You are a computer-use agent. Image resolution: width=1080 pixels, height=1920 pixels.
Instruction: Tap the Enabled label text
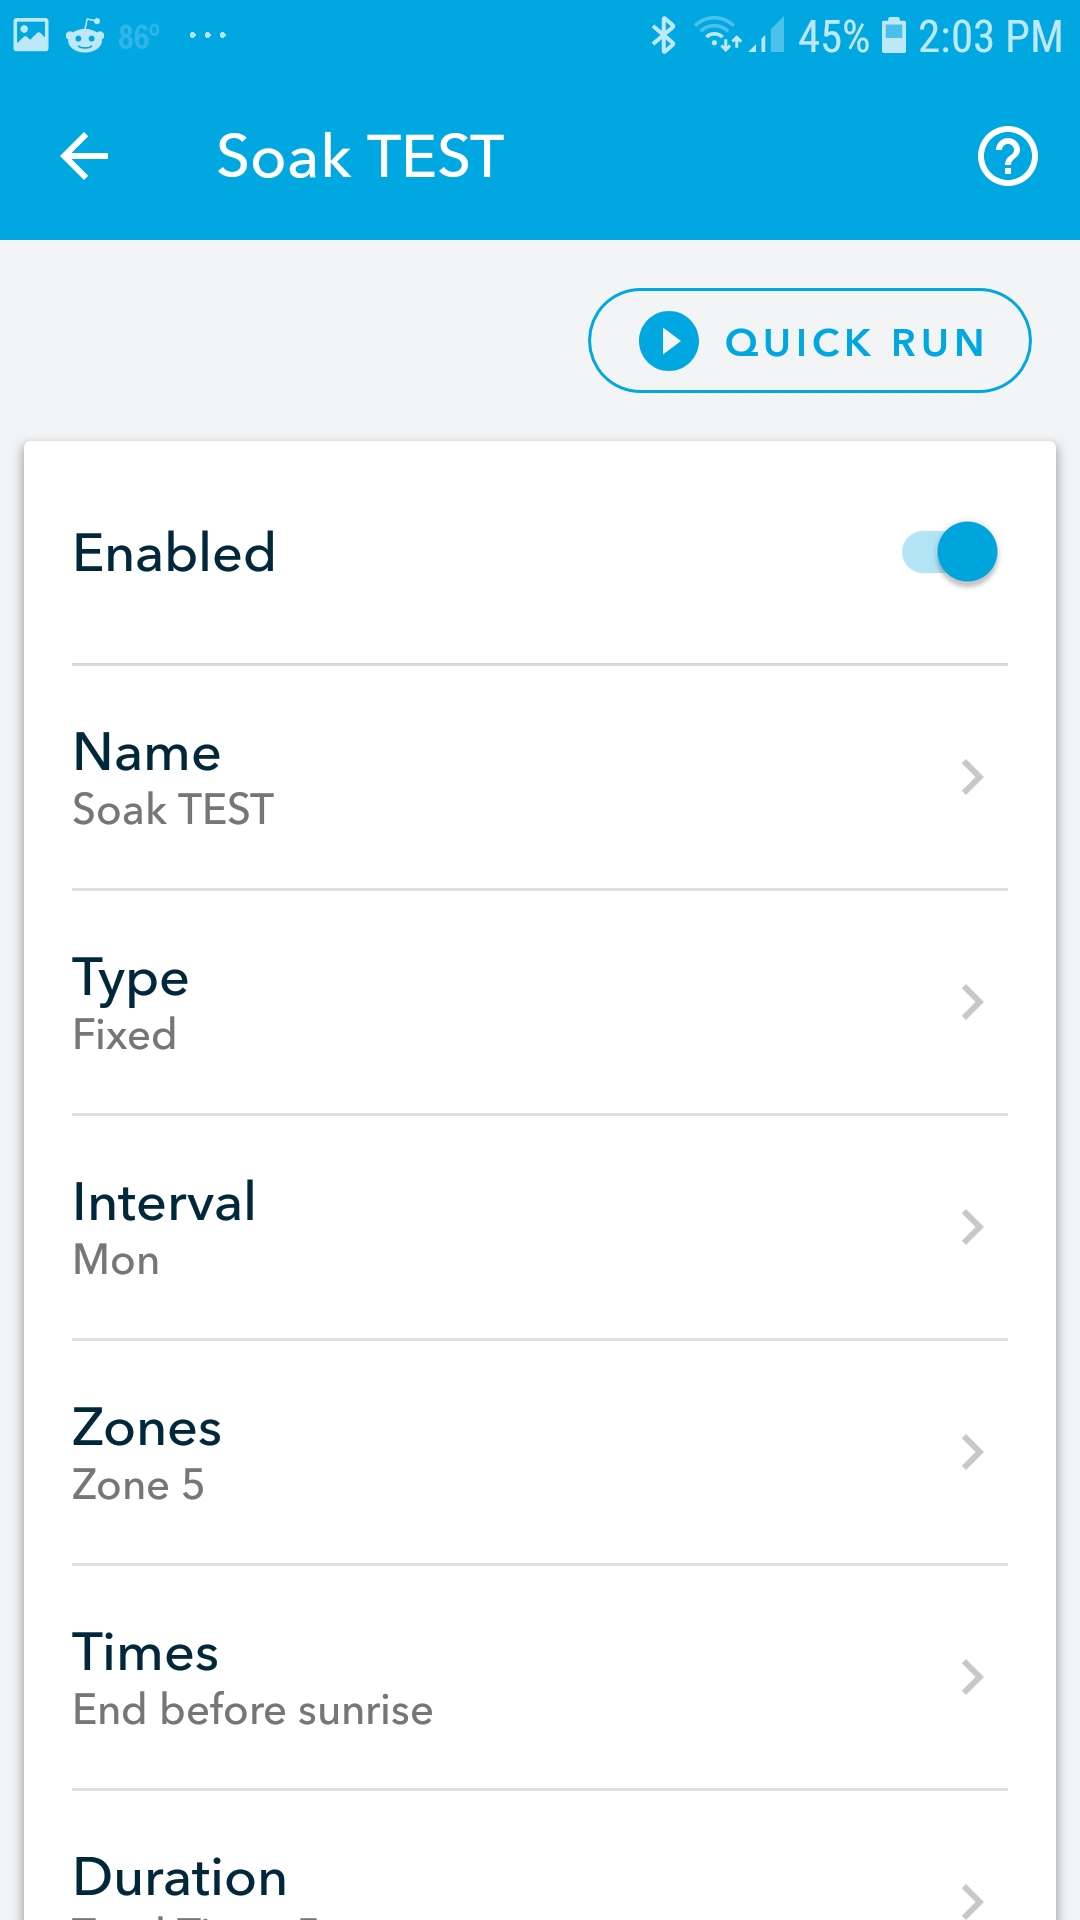click(x=175, y=553)
